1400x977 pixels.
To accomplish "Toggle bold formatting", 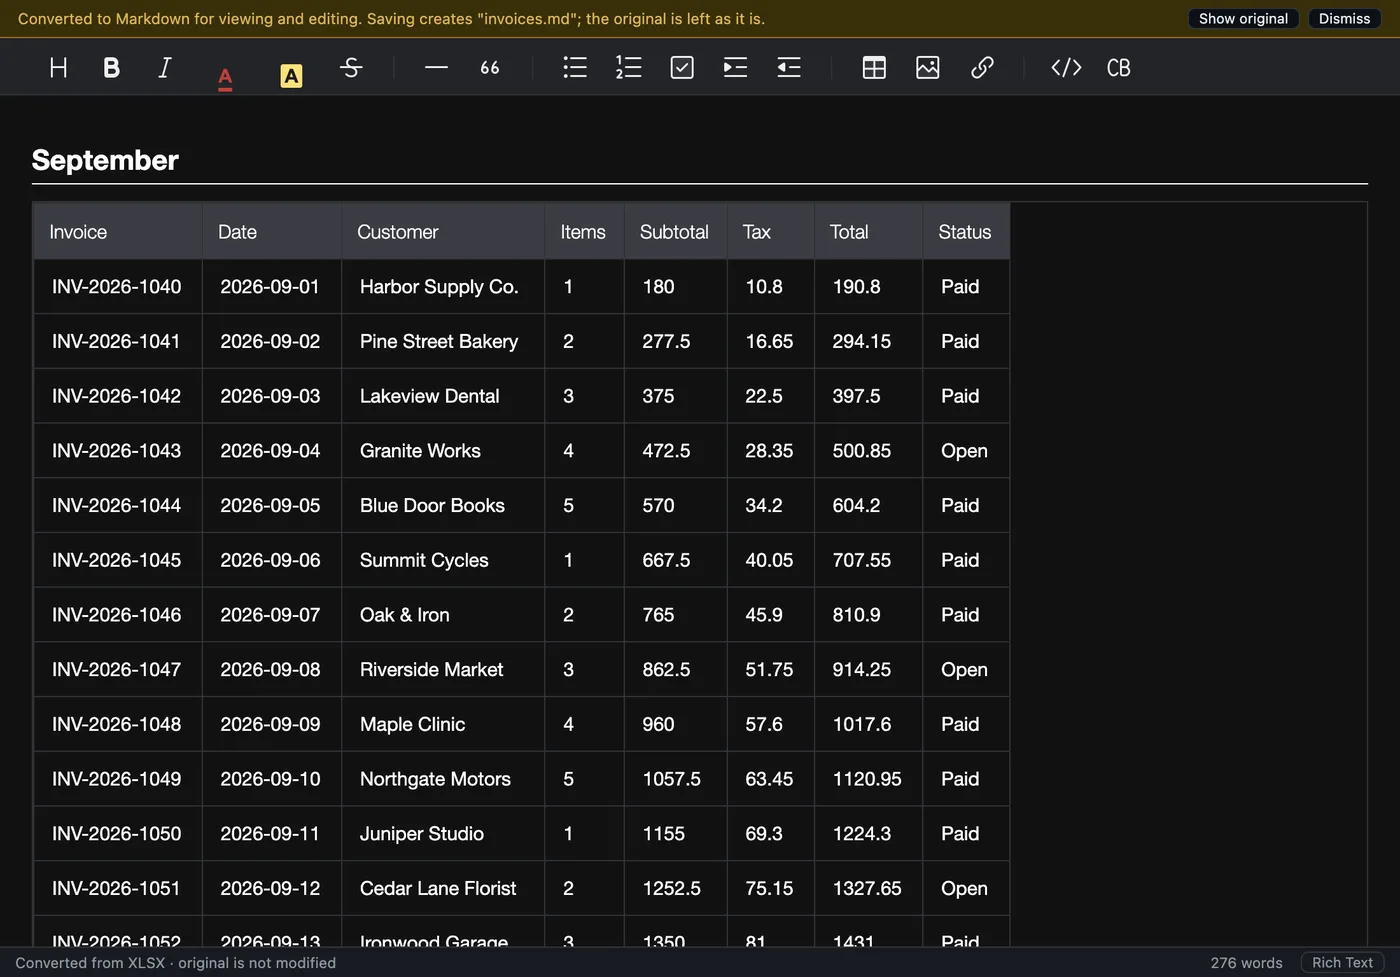I will [111, 67].
